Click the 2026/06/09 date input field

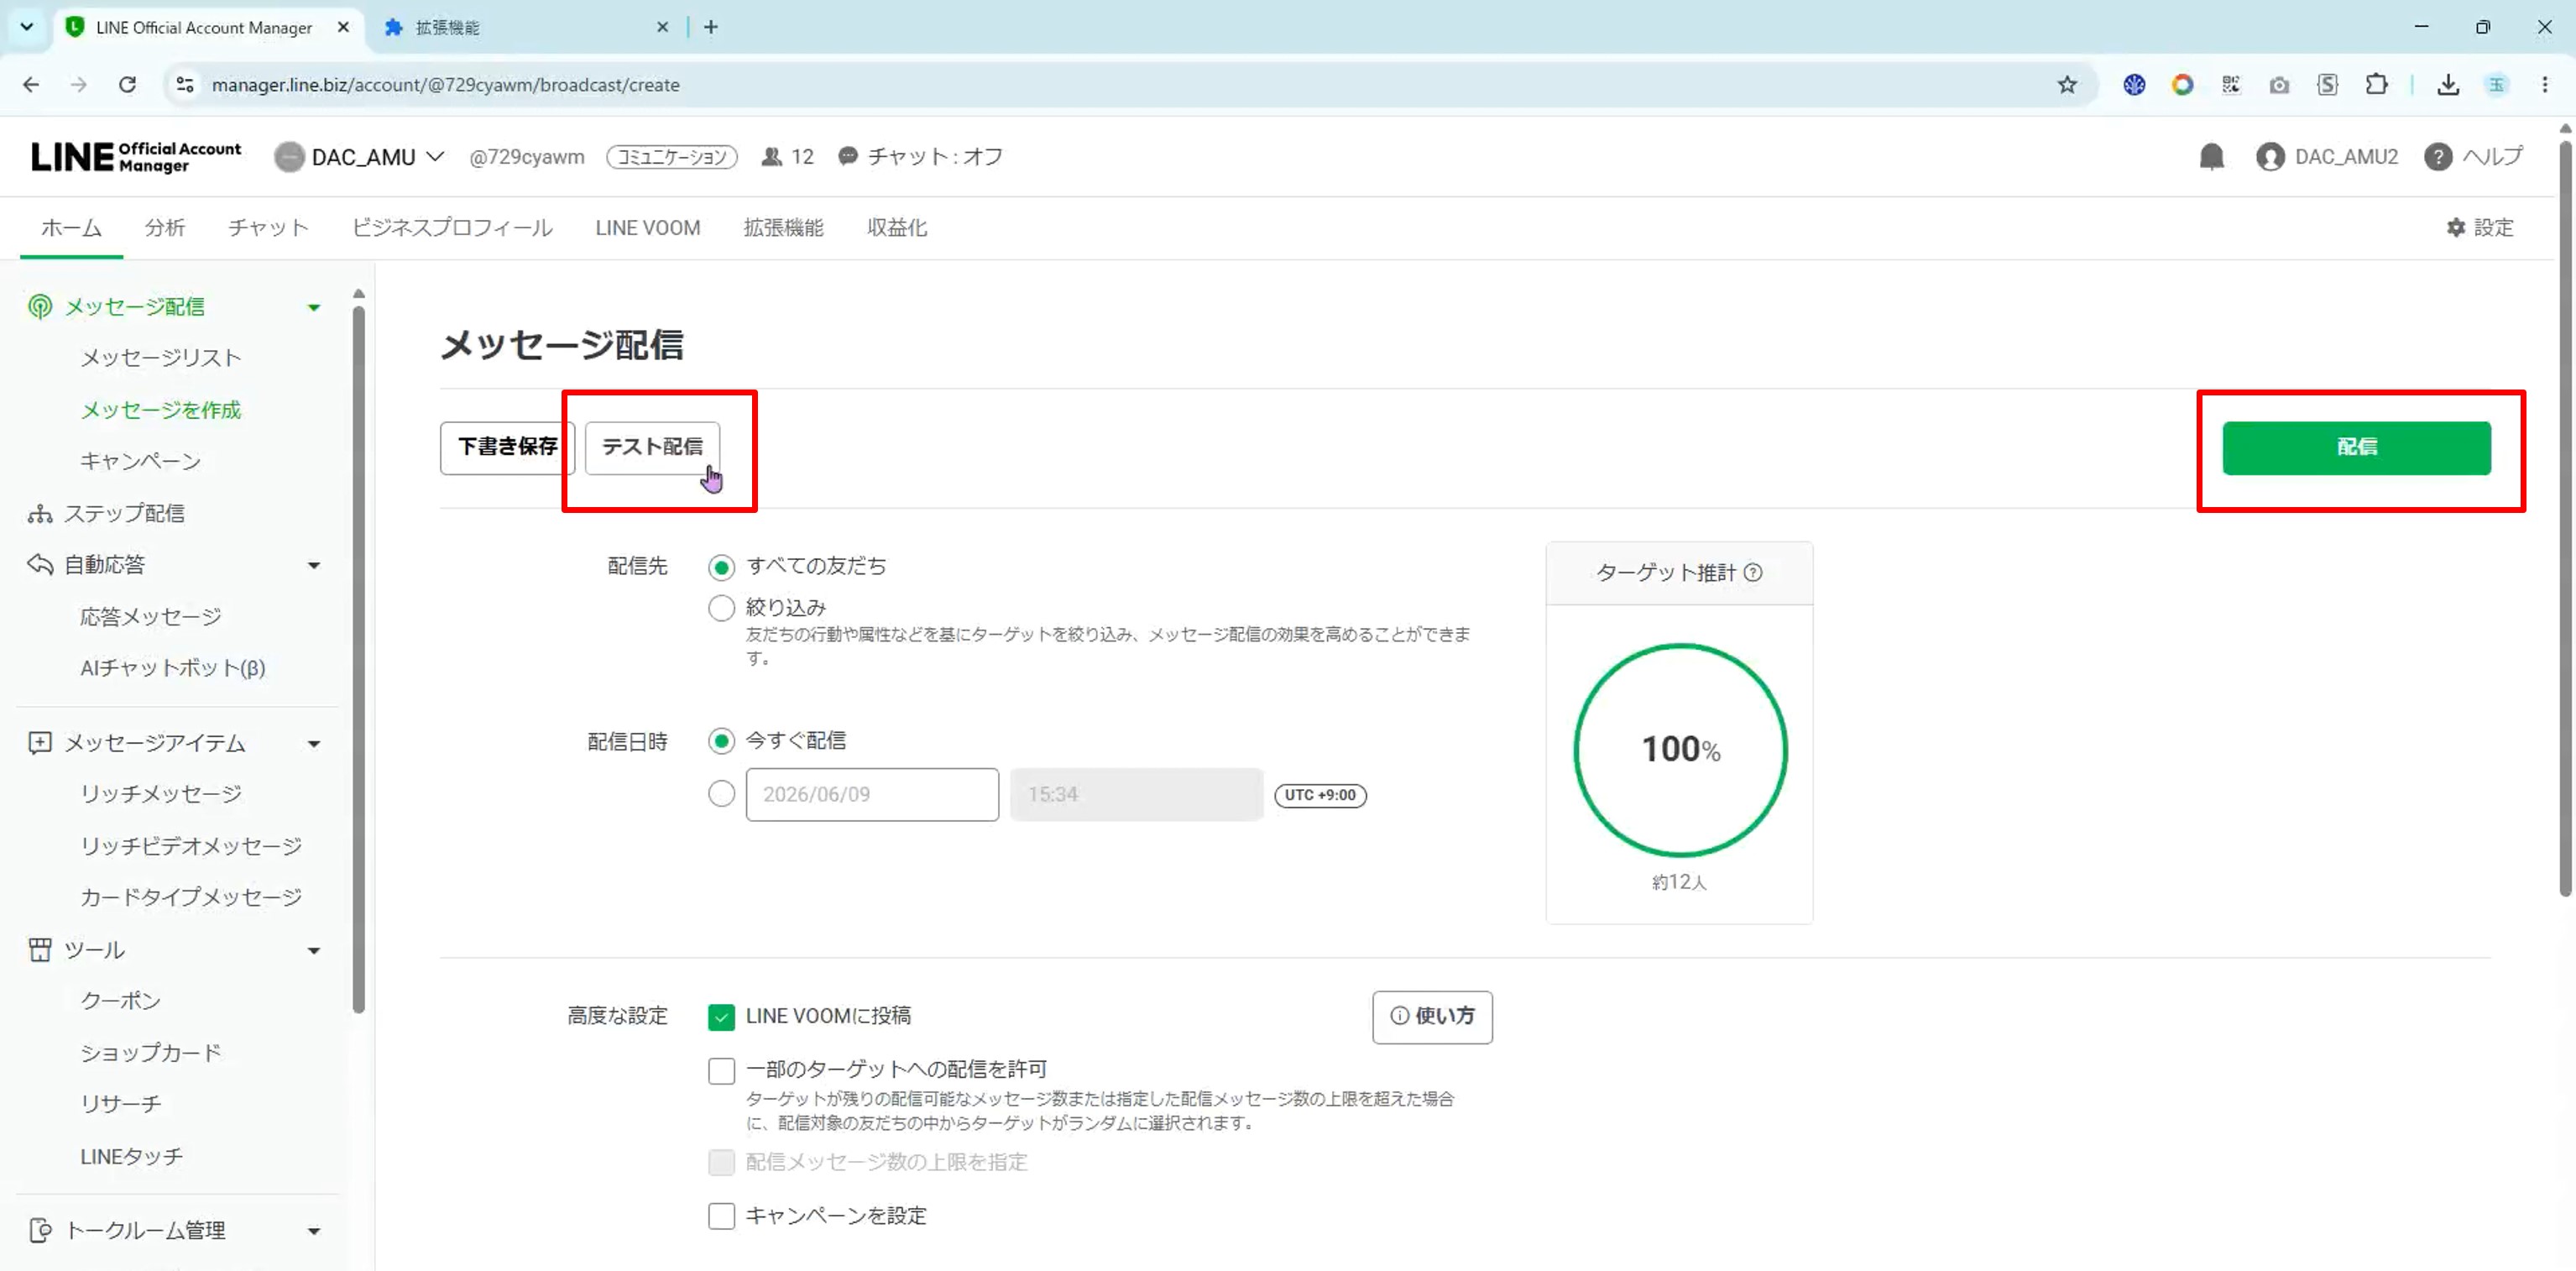click(872, 795)
